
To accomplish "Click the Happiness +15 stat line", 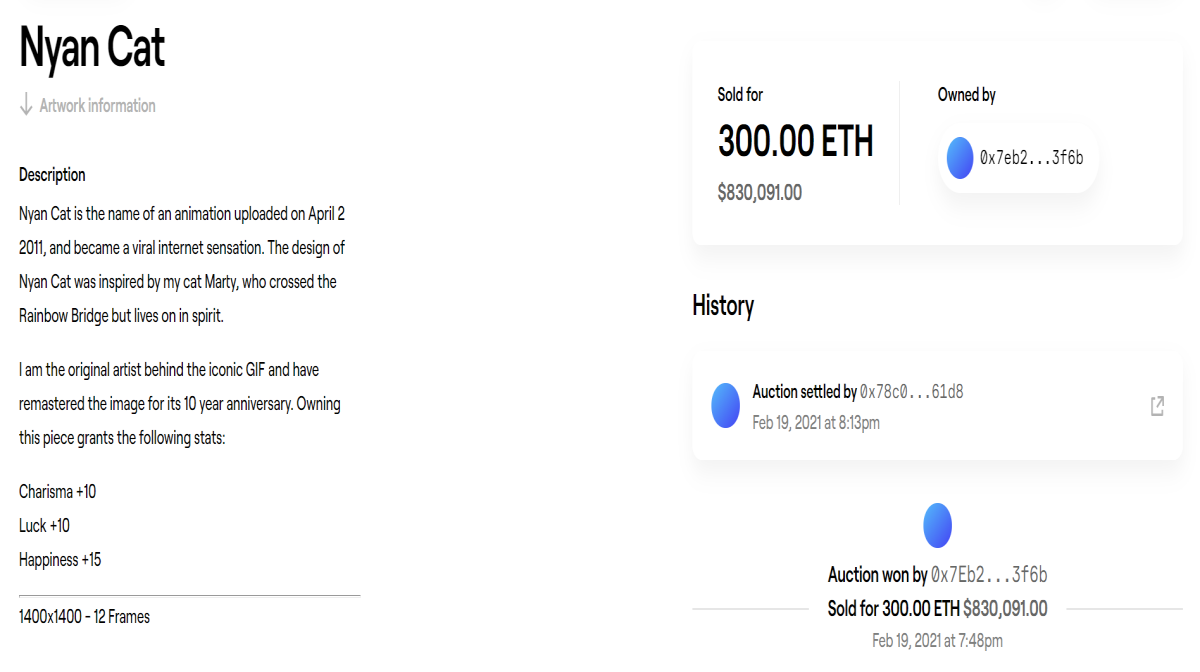I will point(60,560).
